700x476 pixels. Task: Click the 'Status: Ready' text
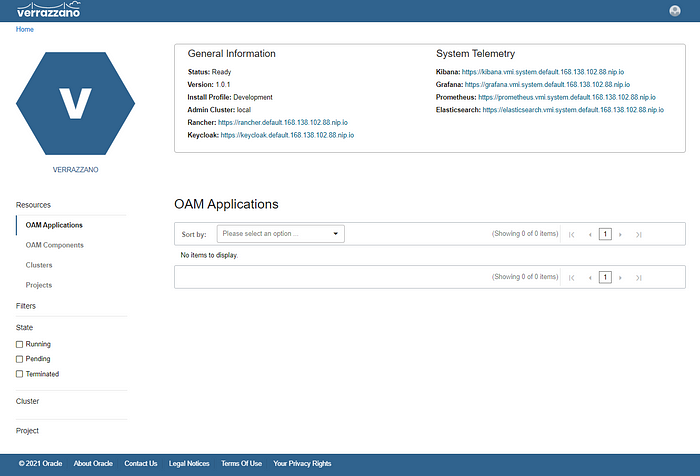pos(209,72)
